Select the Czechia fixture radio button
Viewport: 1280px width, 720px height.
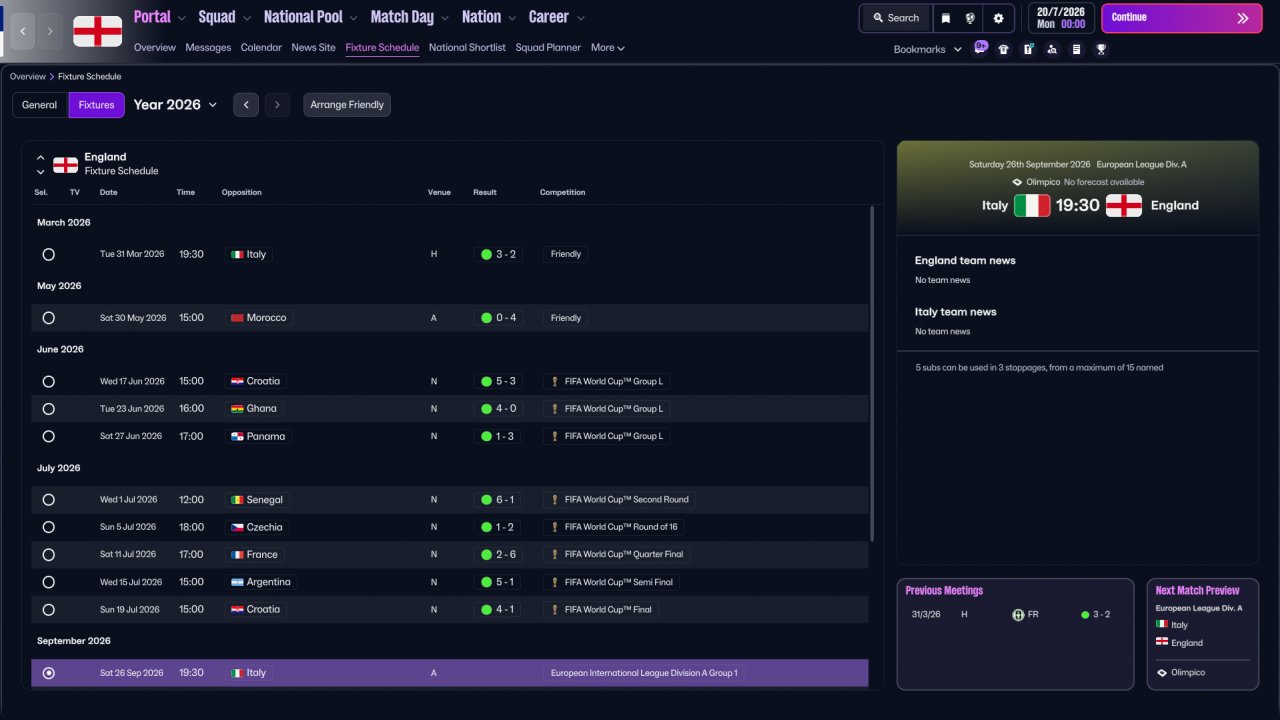[48, 527]
